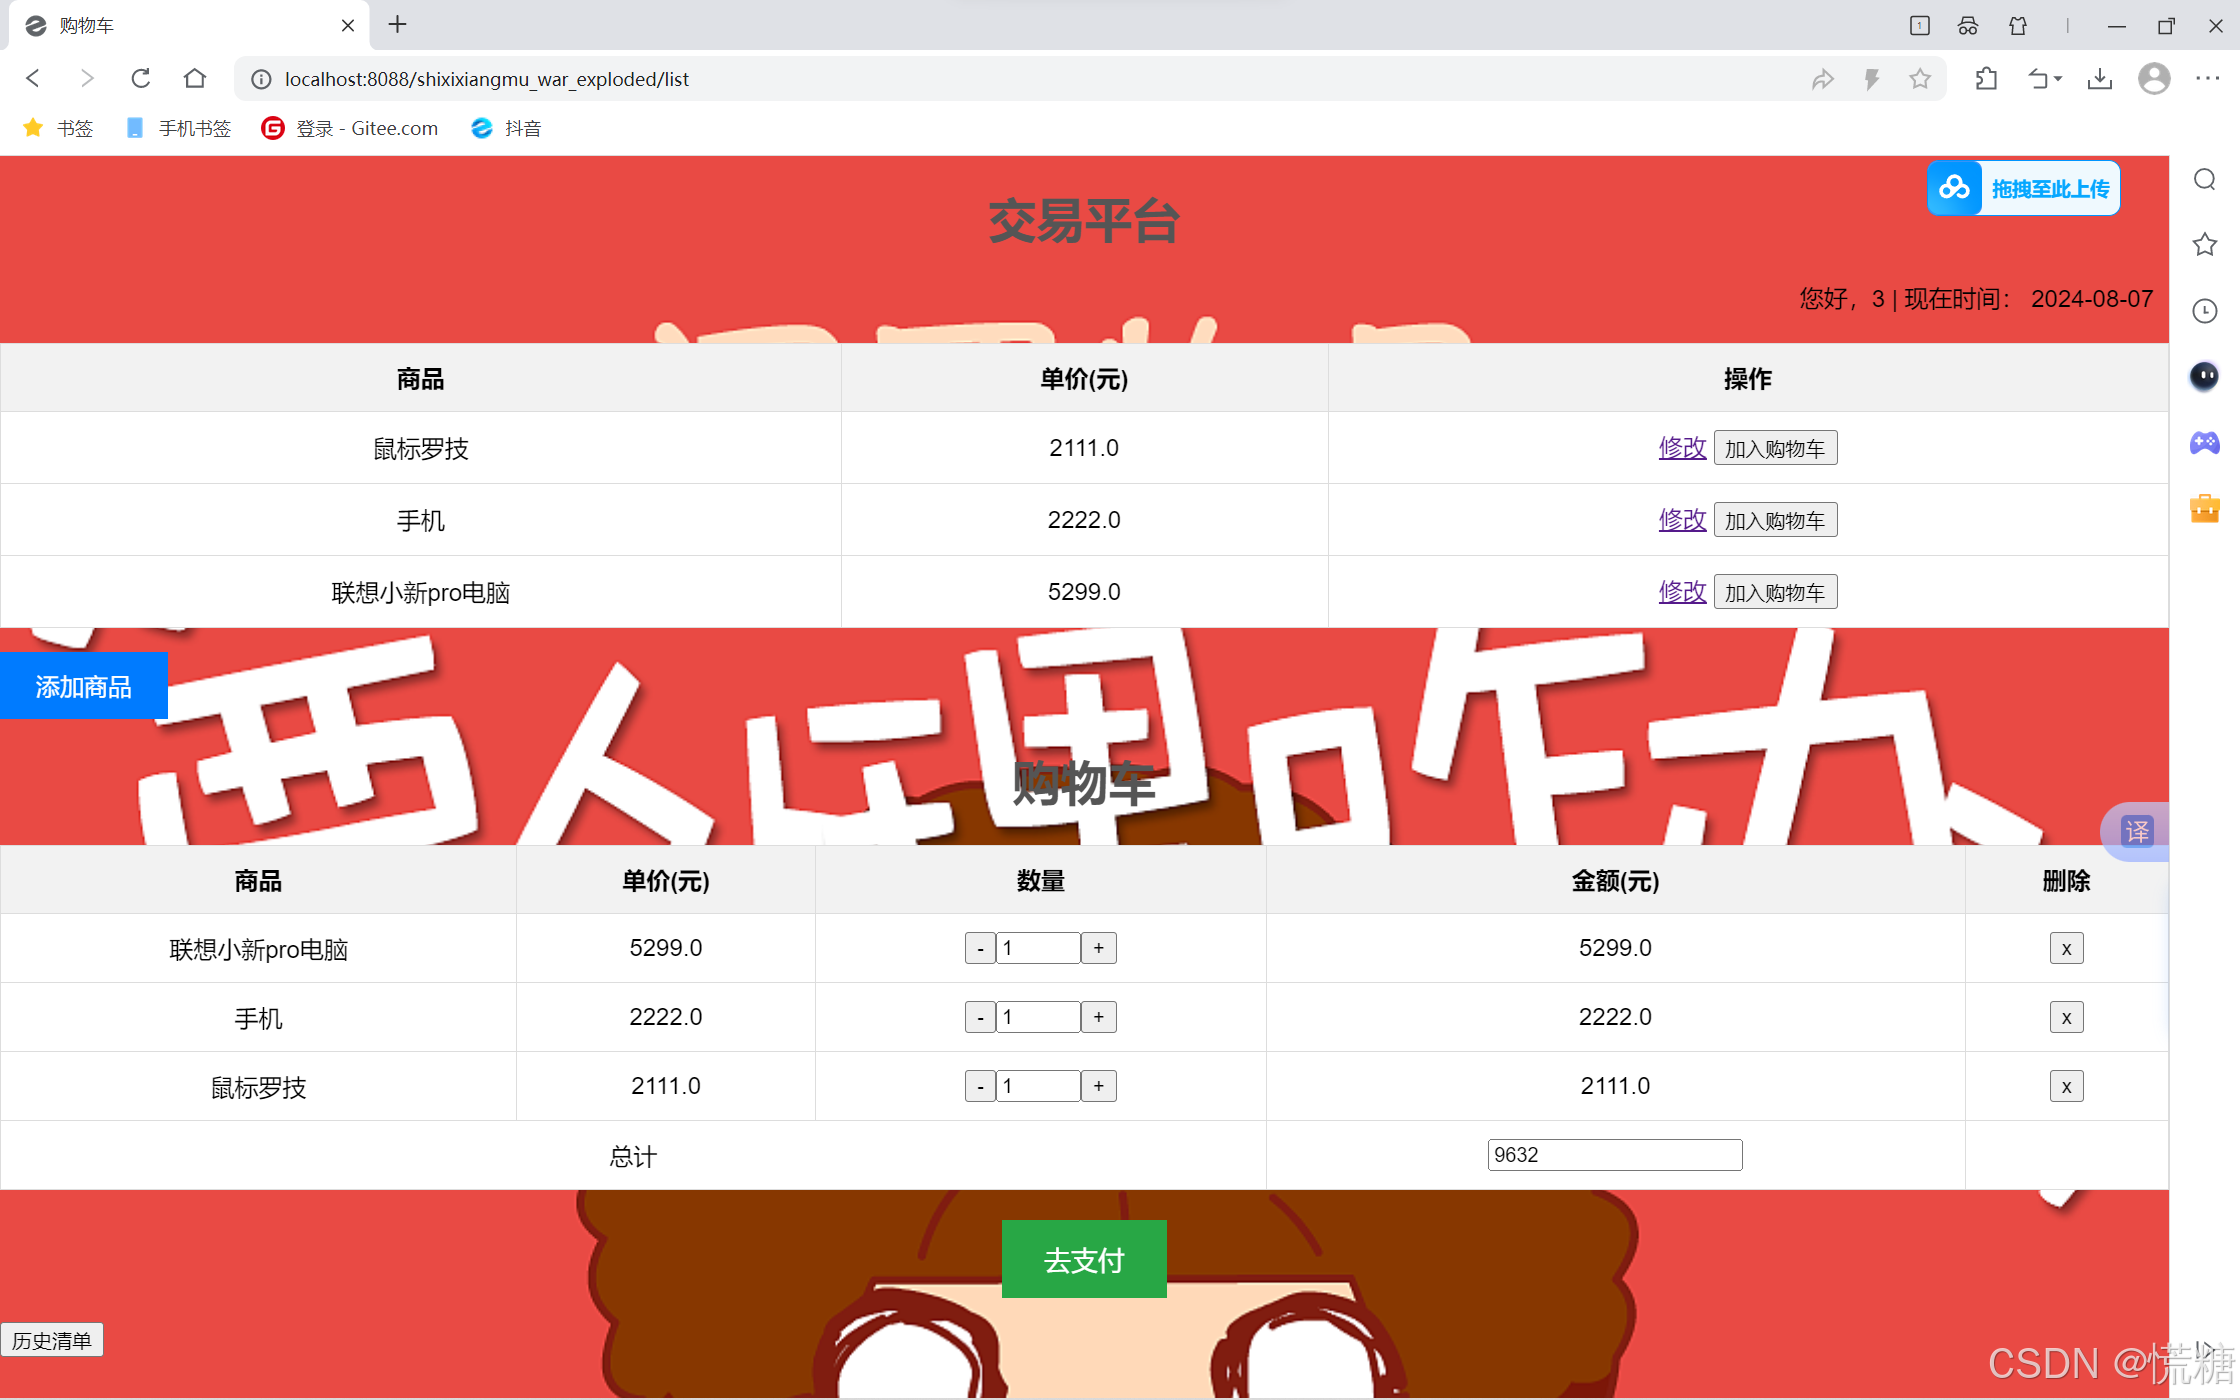Bookmark this page with star icon
Screen dimensions: 2240x1400
1920,79
